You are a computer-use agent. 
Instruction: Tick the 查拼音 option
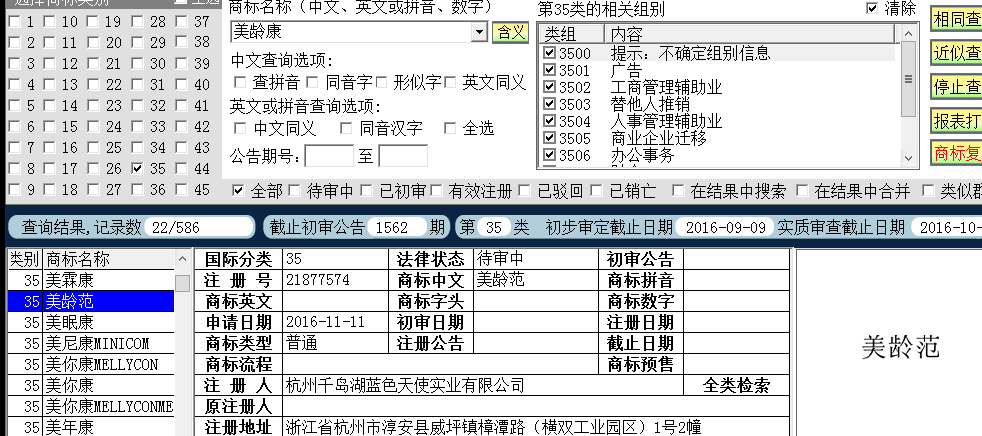(x=239, y=82)
